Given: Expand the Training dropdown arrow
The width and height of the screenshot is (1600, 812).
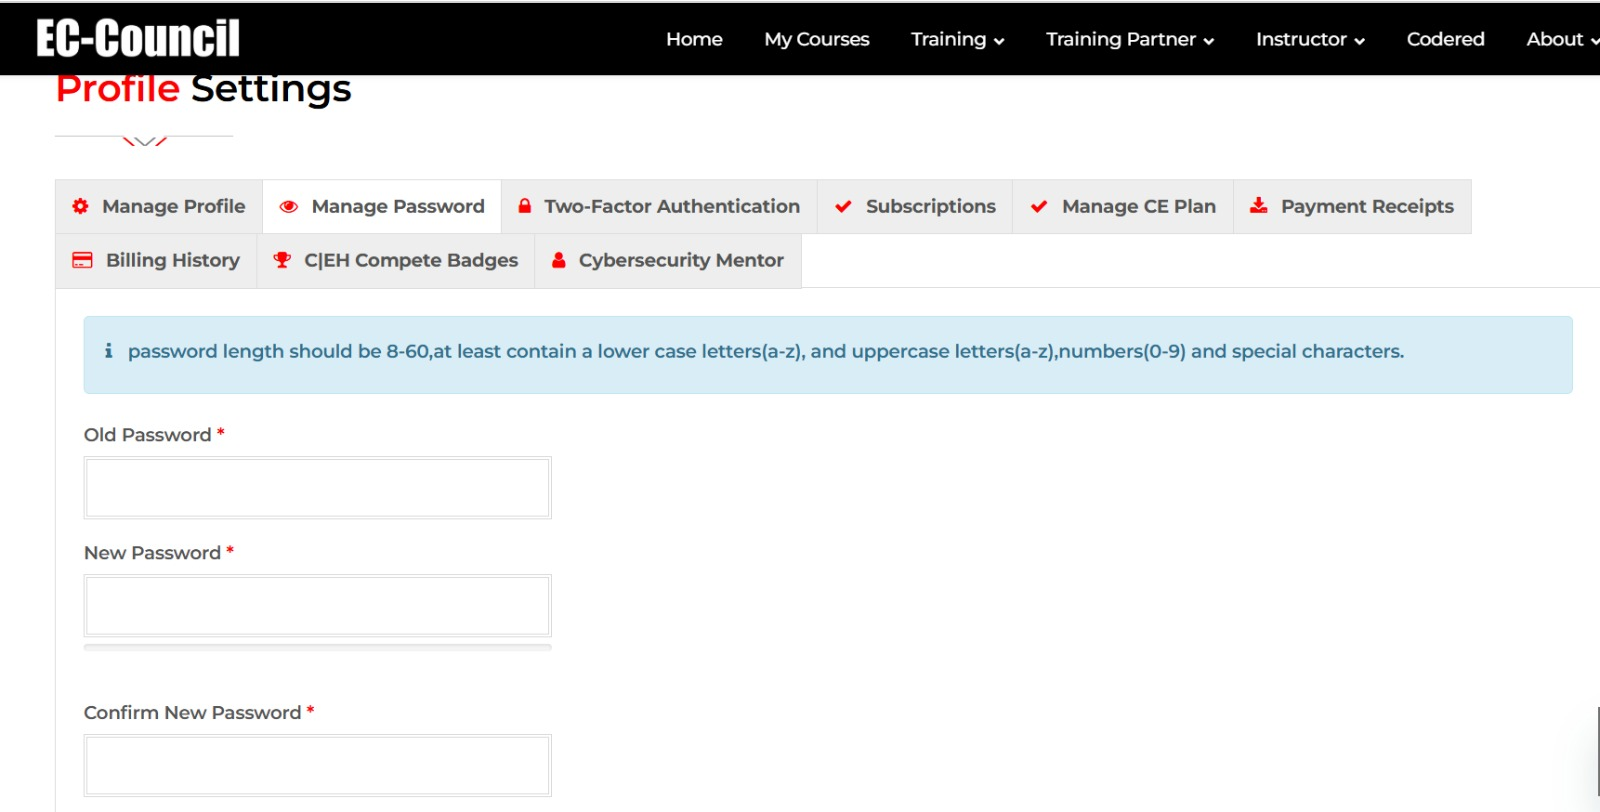Looking at the screenshot, I should [998, 41].
